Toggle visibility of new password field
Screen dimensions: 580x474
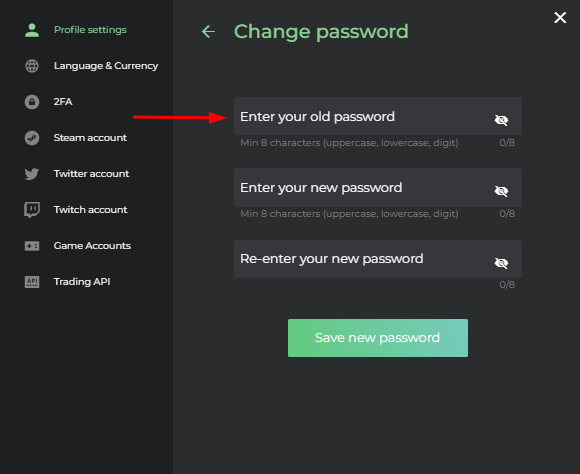tap(501, 191)
